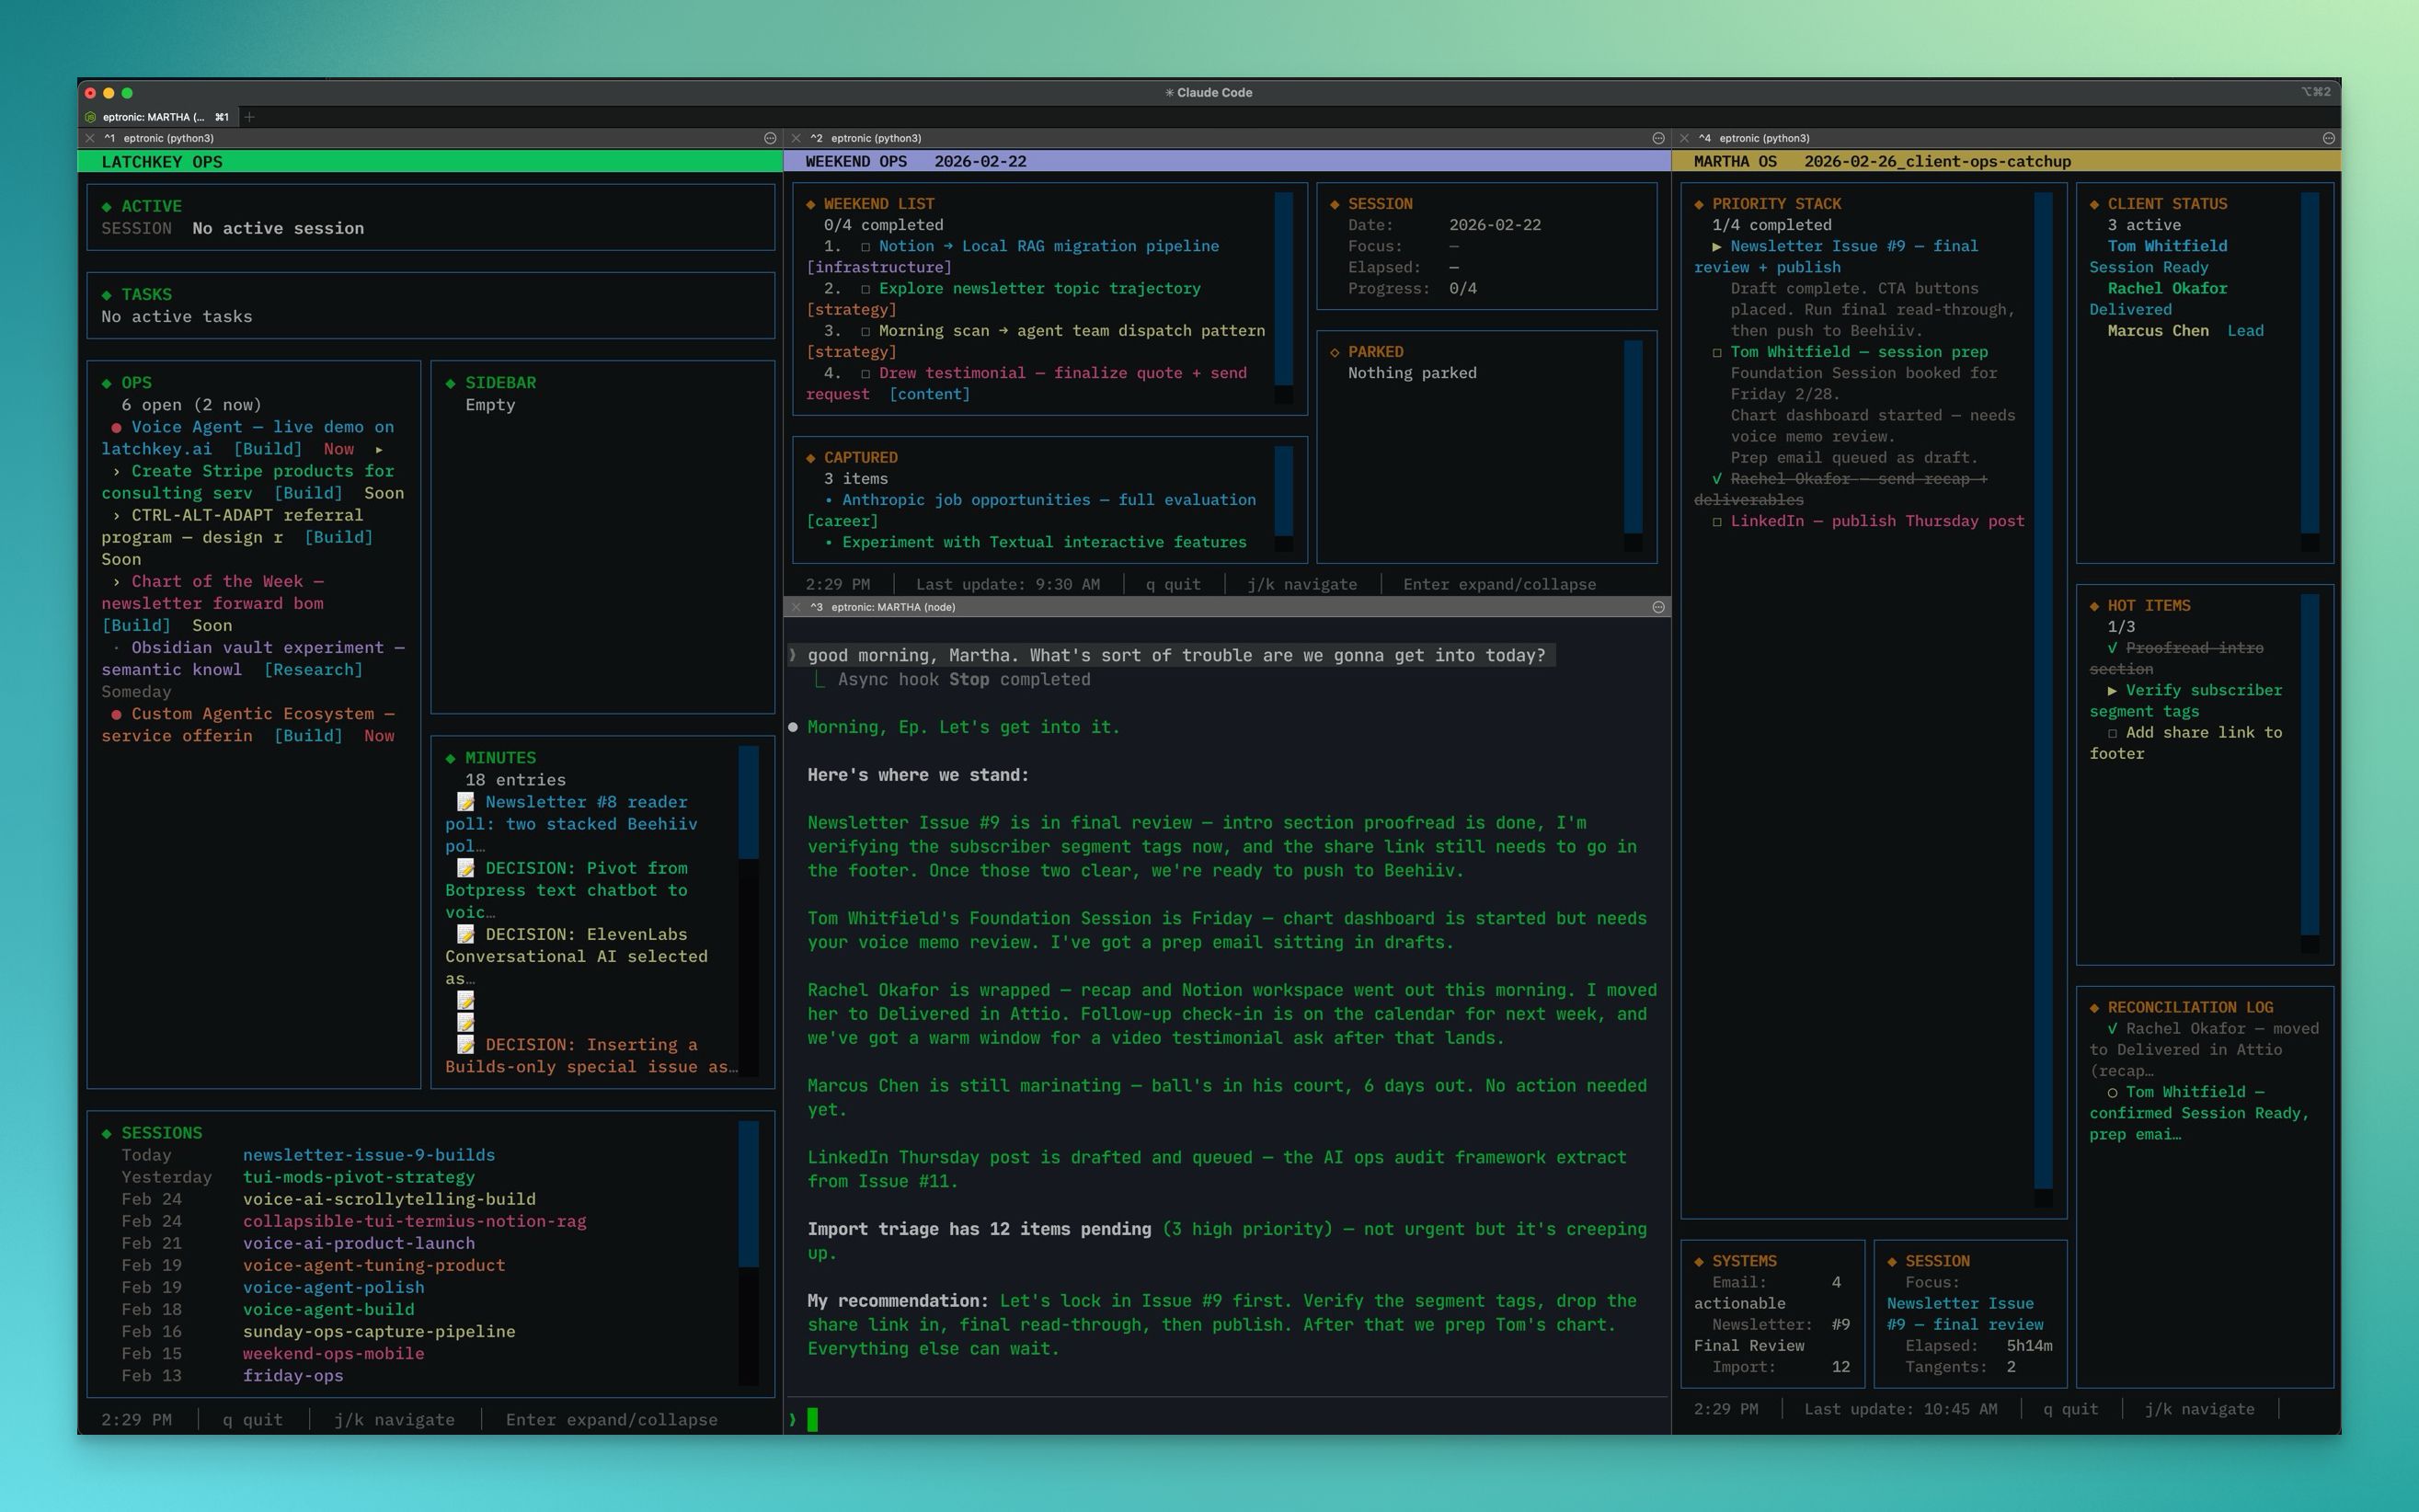This screenshot has height=1512, width=2419.
Task: Open the options menu for pane ^1
Action: point(770,138)
